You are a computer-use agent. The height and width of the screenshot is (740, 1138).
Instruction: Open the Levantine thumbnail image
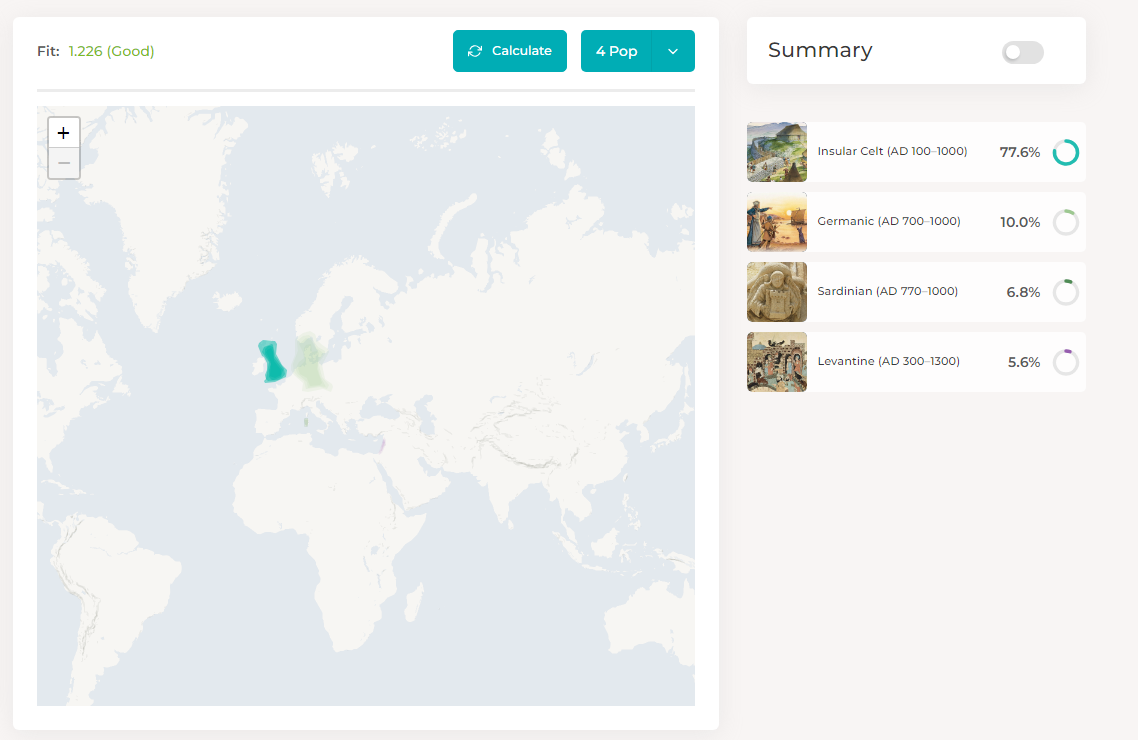777,362
